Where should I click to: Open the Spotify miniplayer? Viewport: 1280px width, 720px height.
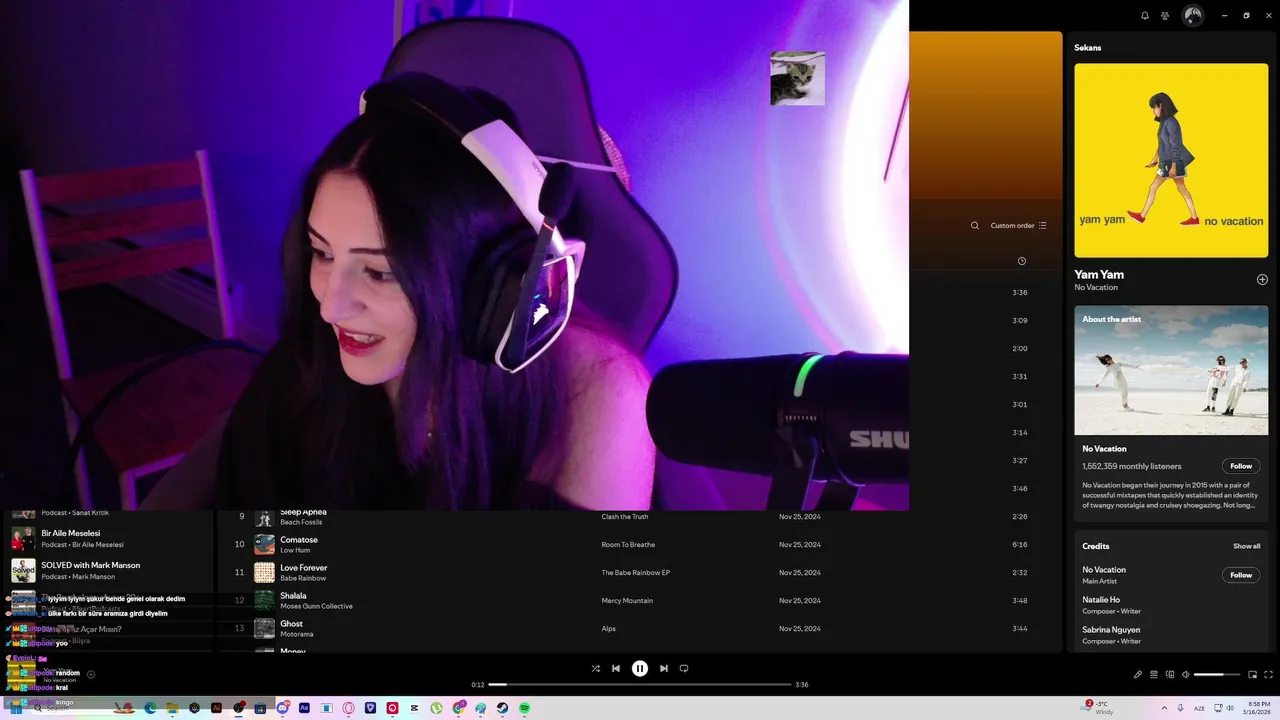click(x=1252, y=674)
